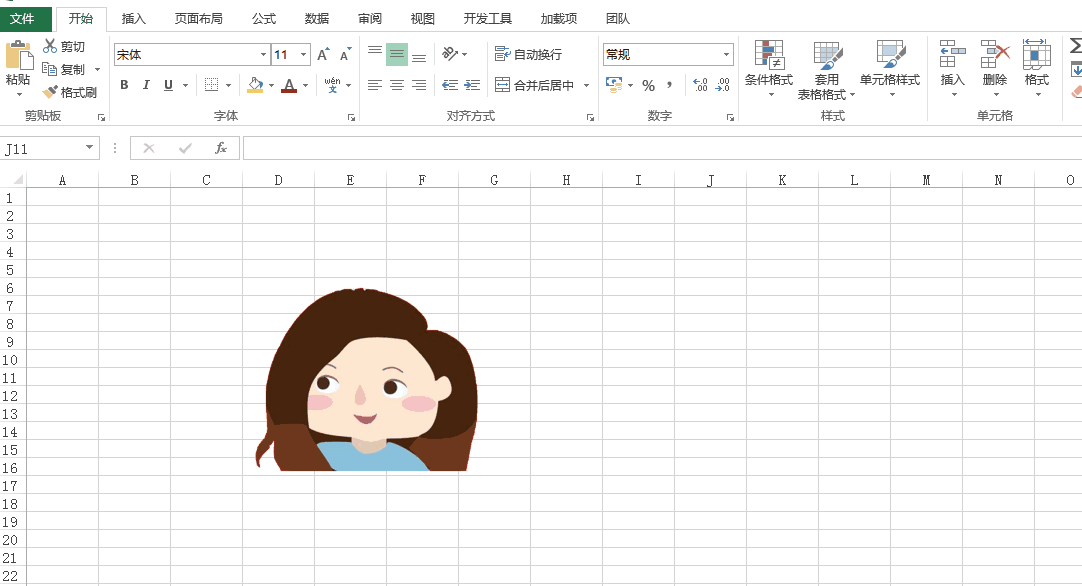The height and width of the screenshot is (586, 1082).
Task: Expand the Merge & Center (合并后居中) arrow
Action: point(587,85)
